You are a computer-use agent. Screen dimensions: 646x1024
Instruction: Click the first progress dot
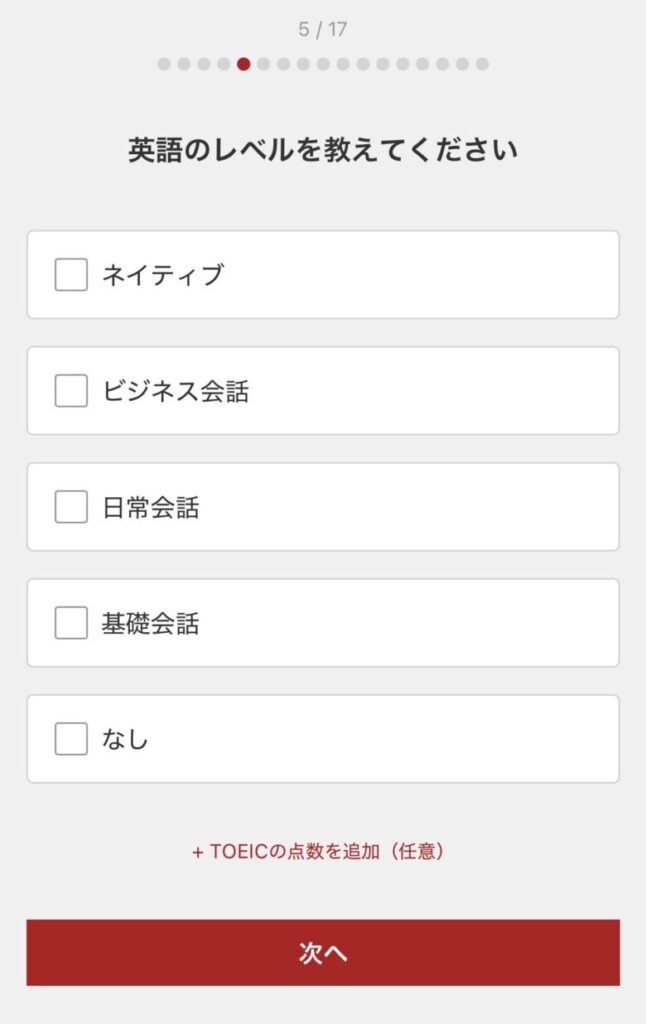(164, 64)
